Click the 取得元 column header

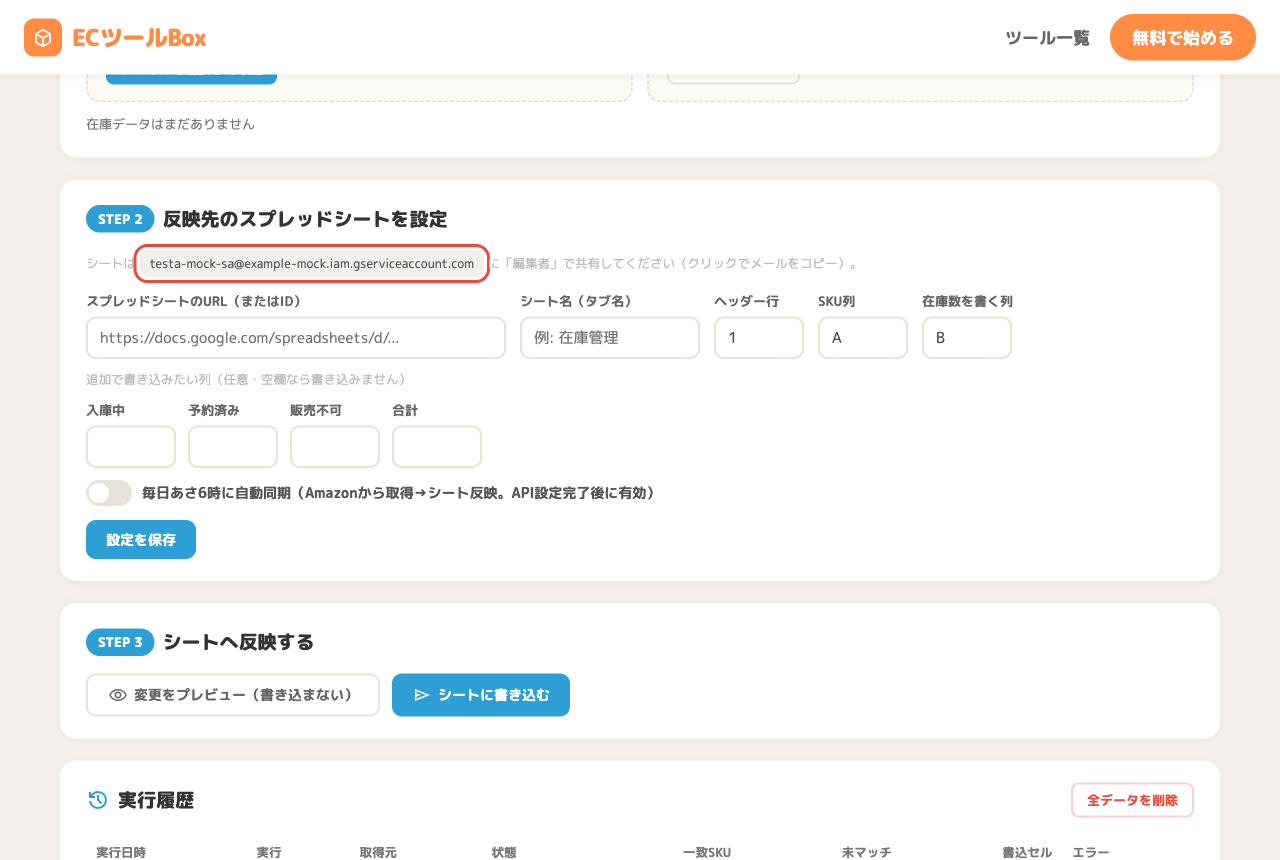[378, 852]
